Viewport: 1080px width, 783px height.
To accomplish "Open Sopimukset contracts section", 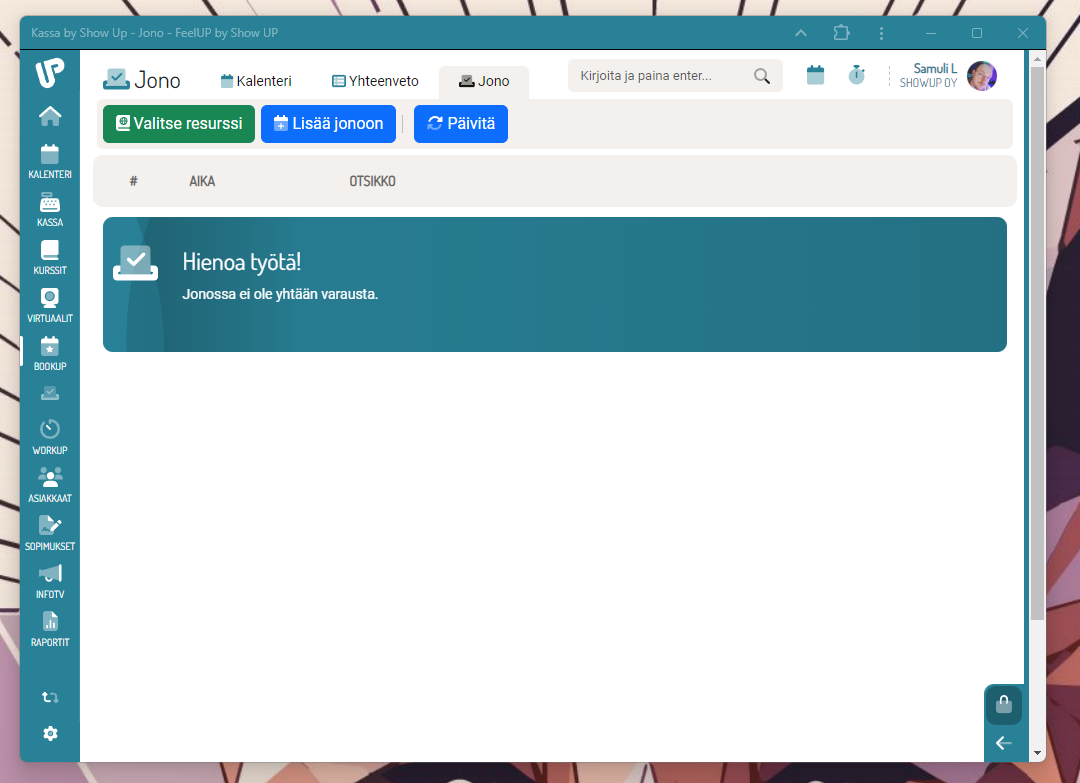I will tap(50, 532).
